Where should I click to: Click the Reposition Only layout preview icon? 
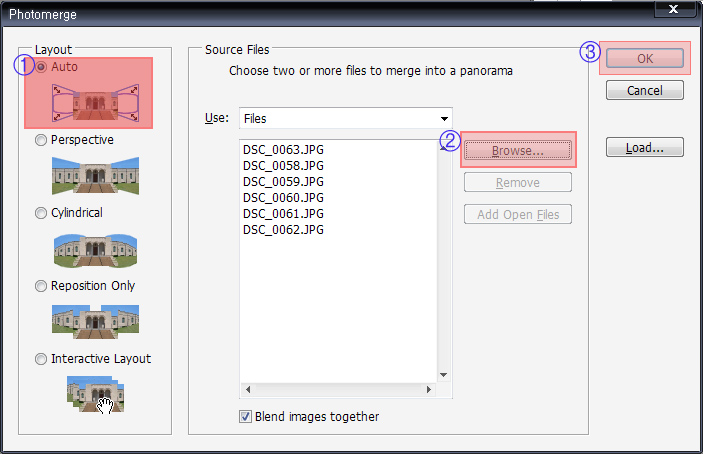96,320
